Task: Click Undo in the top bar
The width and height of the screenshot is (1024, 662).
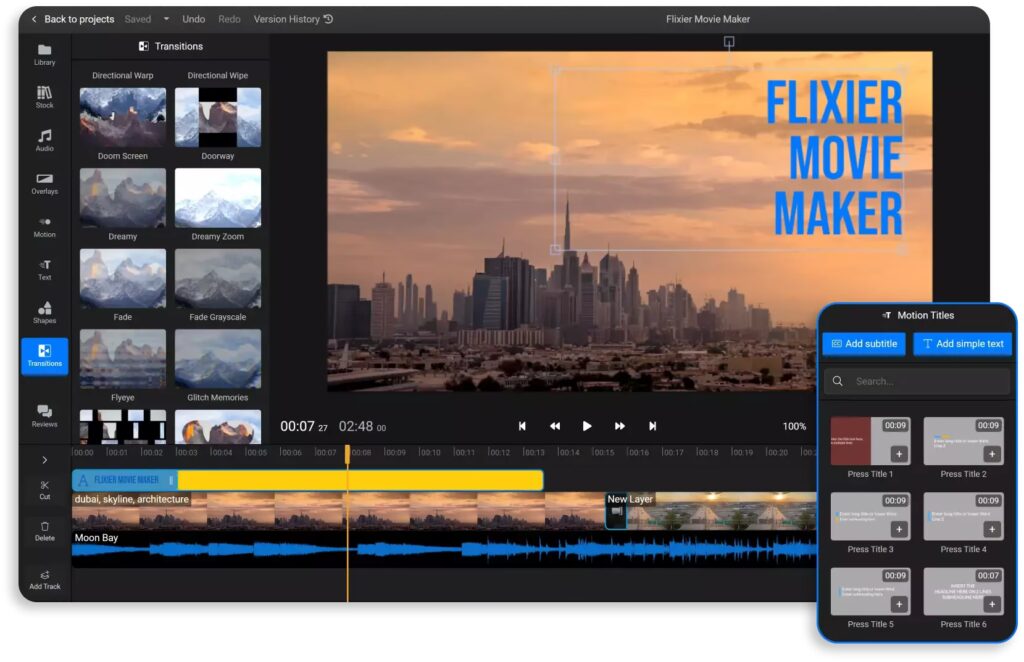Action: tap(193, 19)
